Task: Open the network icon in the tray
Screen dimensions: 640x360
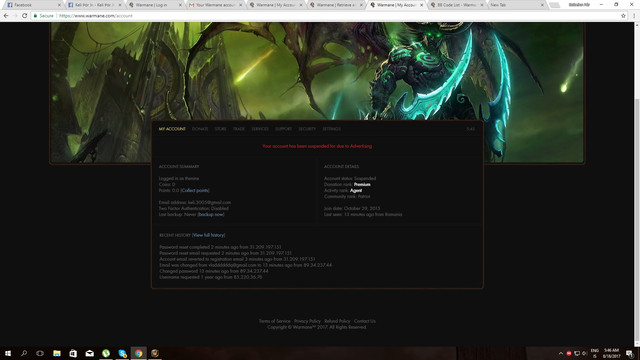Action: point(577,353)
